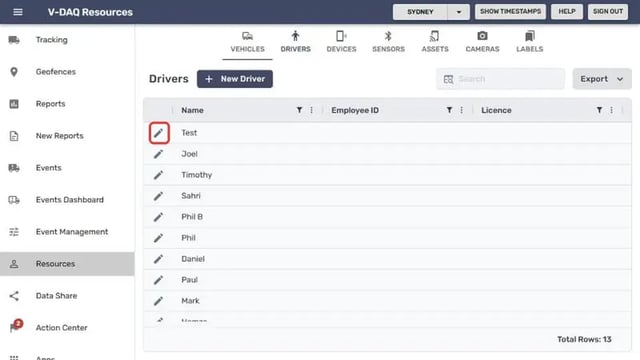Click the Licence column header
The height and width of the screenshot is (360, 640).
(496, 110)
